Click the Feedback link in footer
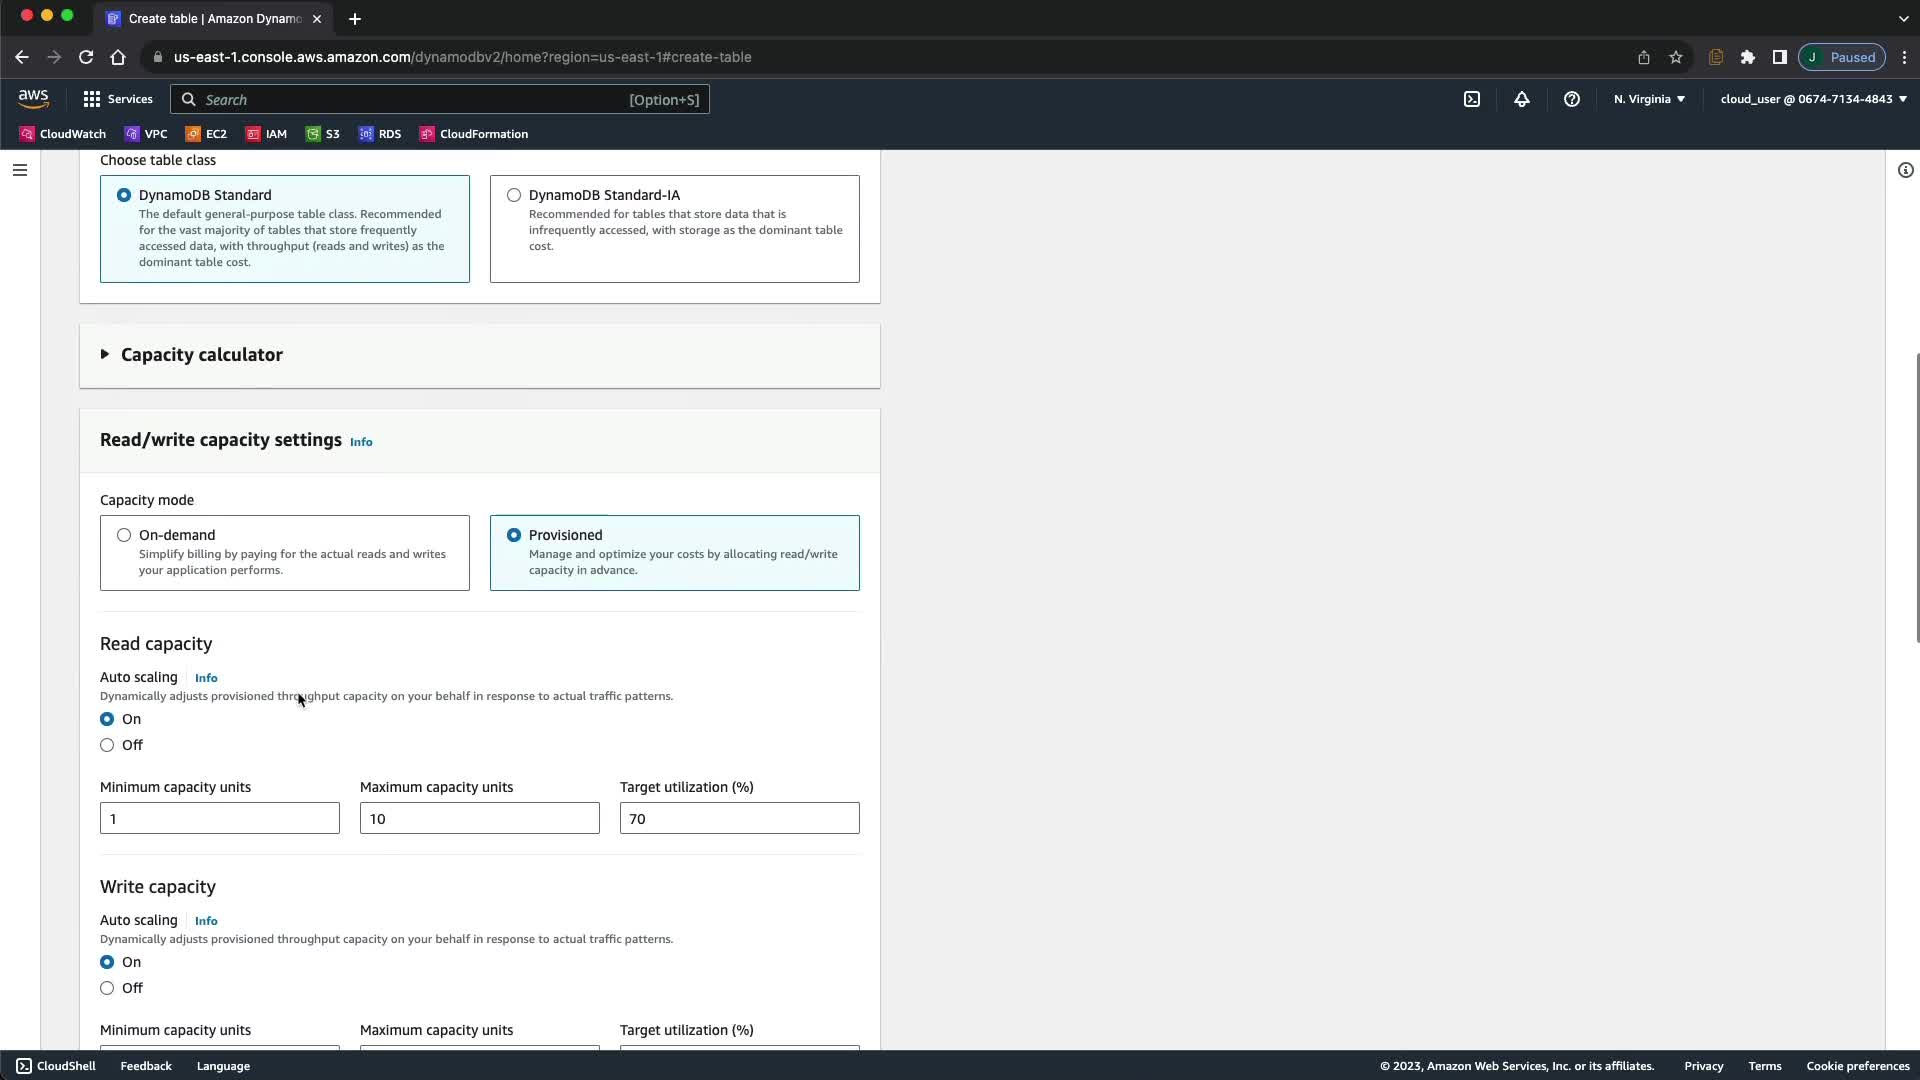Viewport: 1920px width, 1080px height. pyautogui.click(x=146, y=1066)
